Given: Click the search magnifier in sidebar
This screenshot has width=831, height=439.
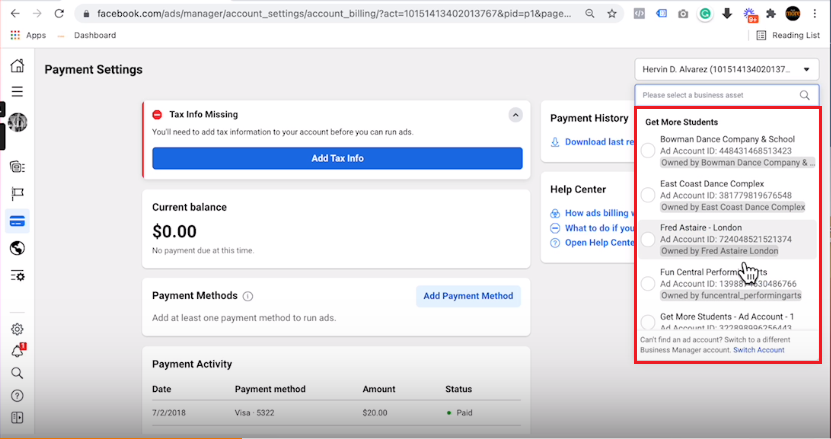Looking at the screenshot, I should click(x=17, y=373).
